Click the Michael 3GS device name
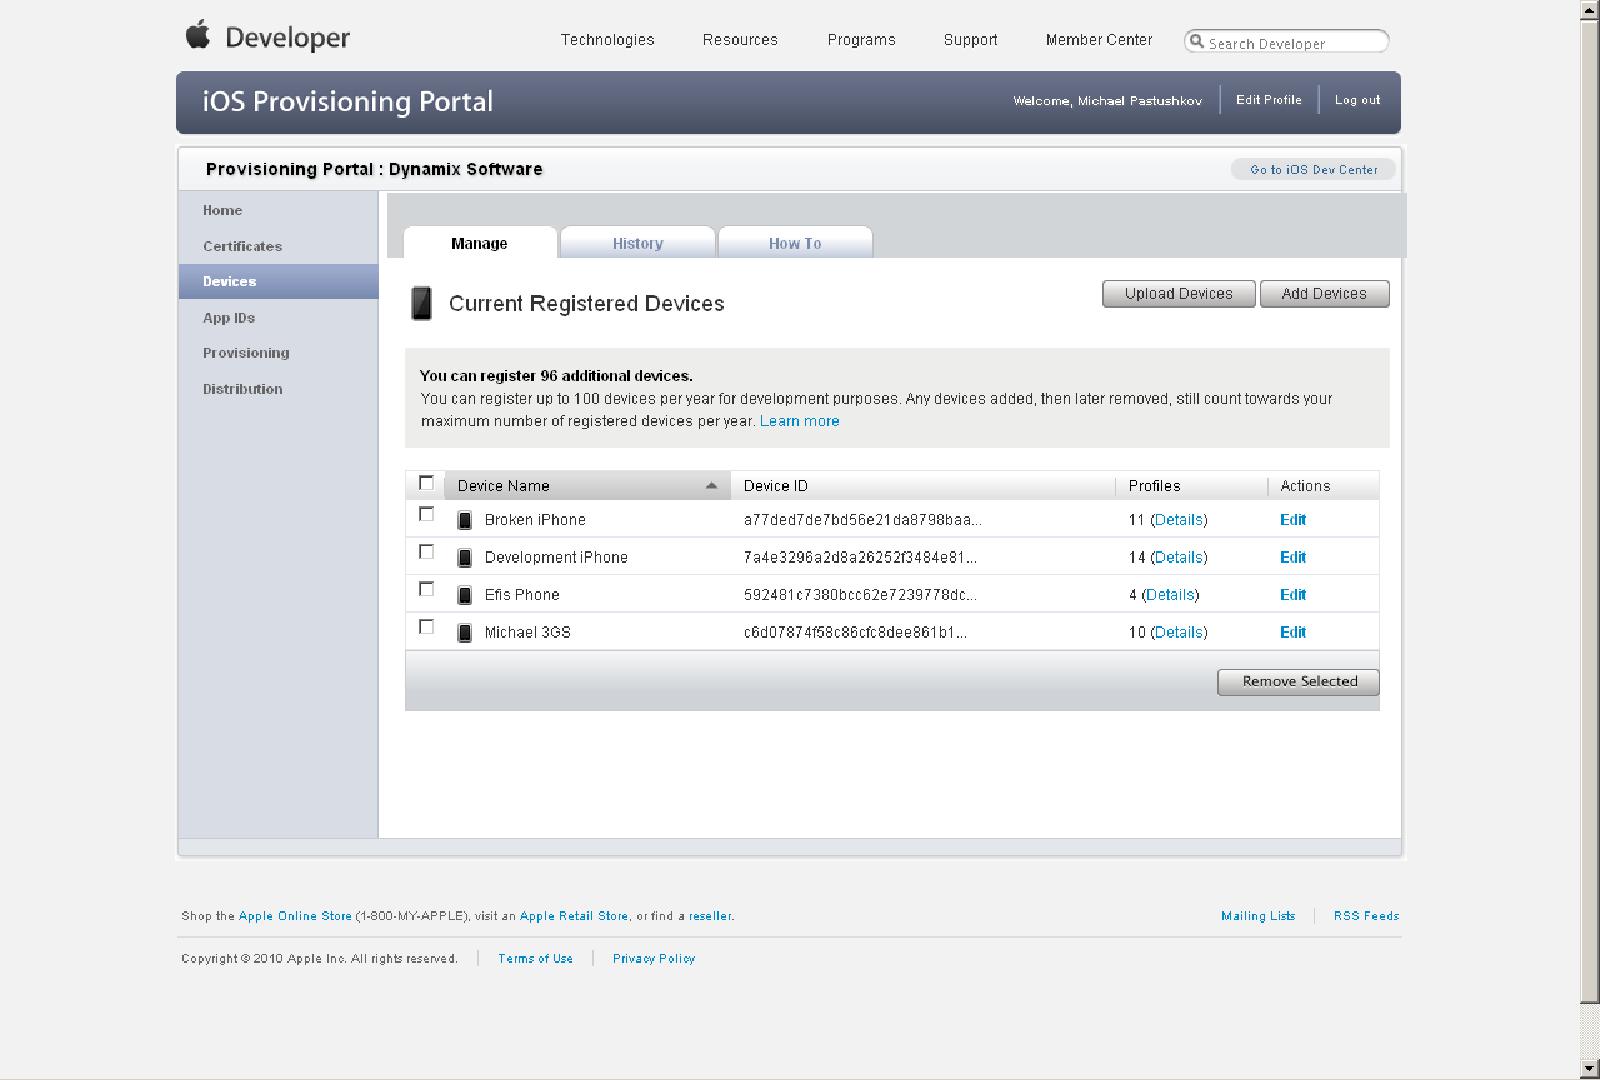Image resolution: width=1600 pixels, height=1080 pixels. (527, 633)
